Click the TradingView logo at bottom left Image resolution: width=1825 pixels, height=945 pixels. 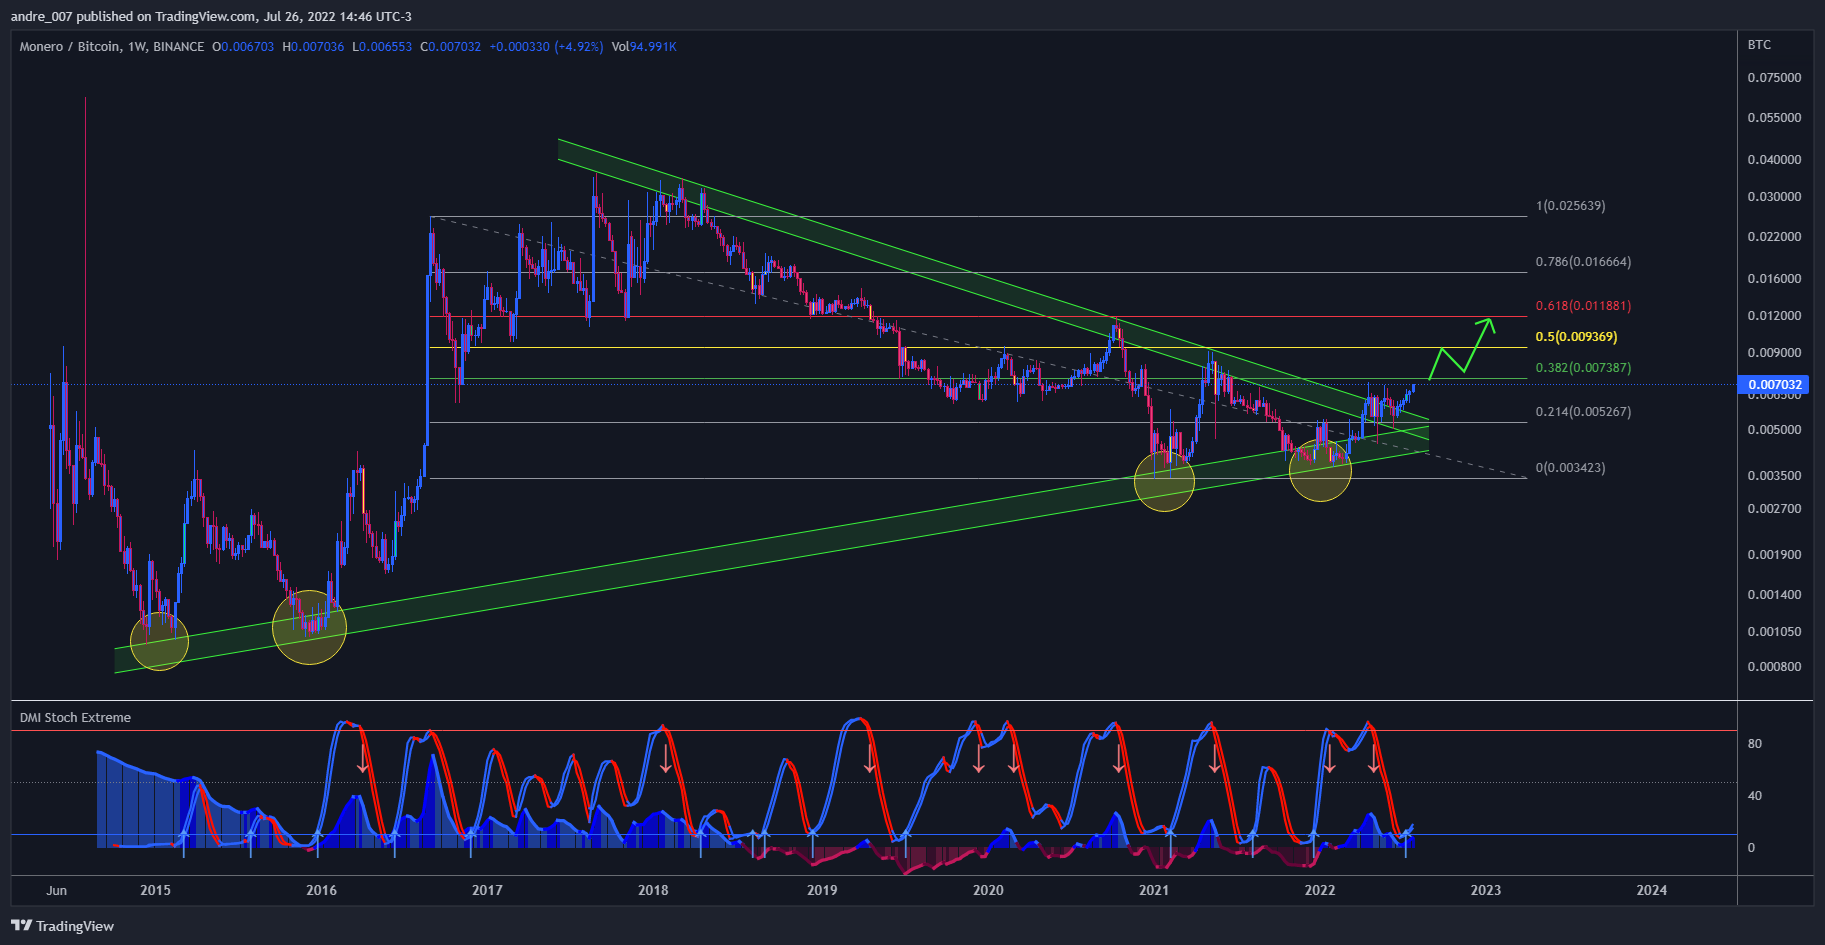point(62,926)
